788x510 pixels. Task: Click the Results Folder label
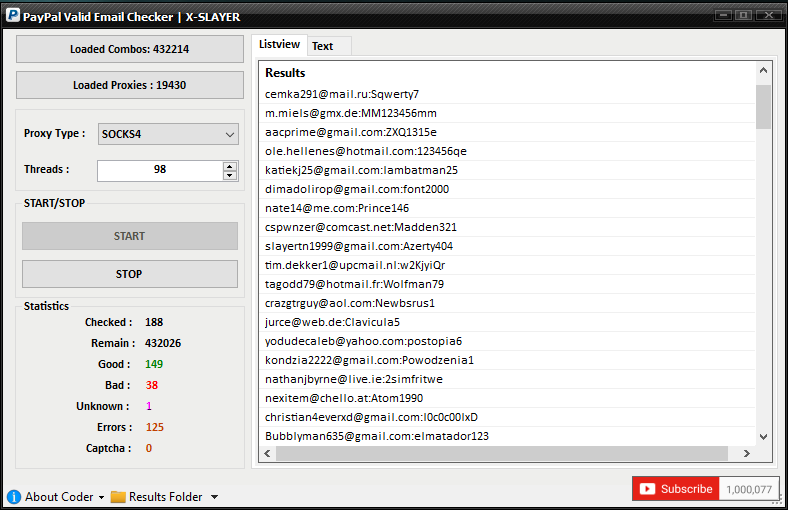(165, 496)
